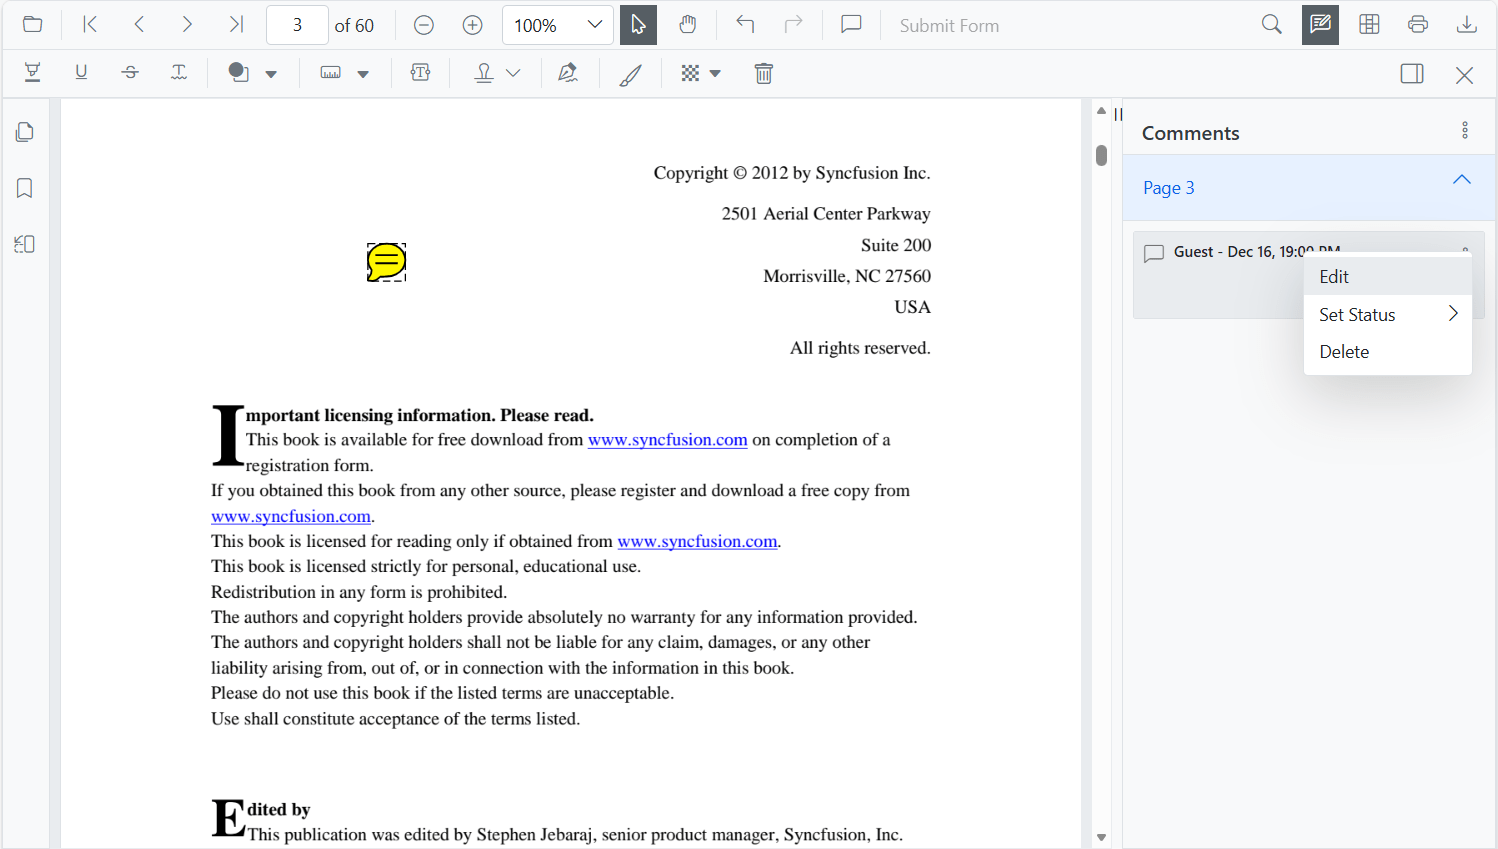This screenshot has height=849, width=1498.
Task: Switch to the hand panning tool
Action: click(x=688, y=24)
